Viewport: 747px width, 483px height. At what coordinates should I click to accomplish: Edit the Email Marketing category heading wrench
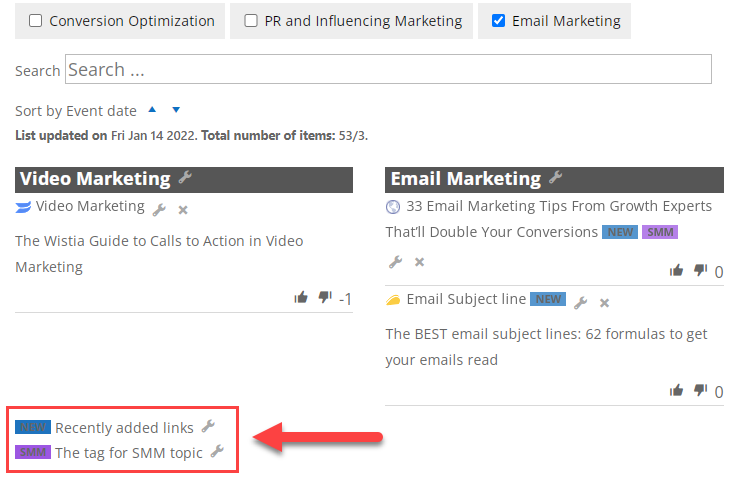click(x=556, y=178)
